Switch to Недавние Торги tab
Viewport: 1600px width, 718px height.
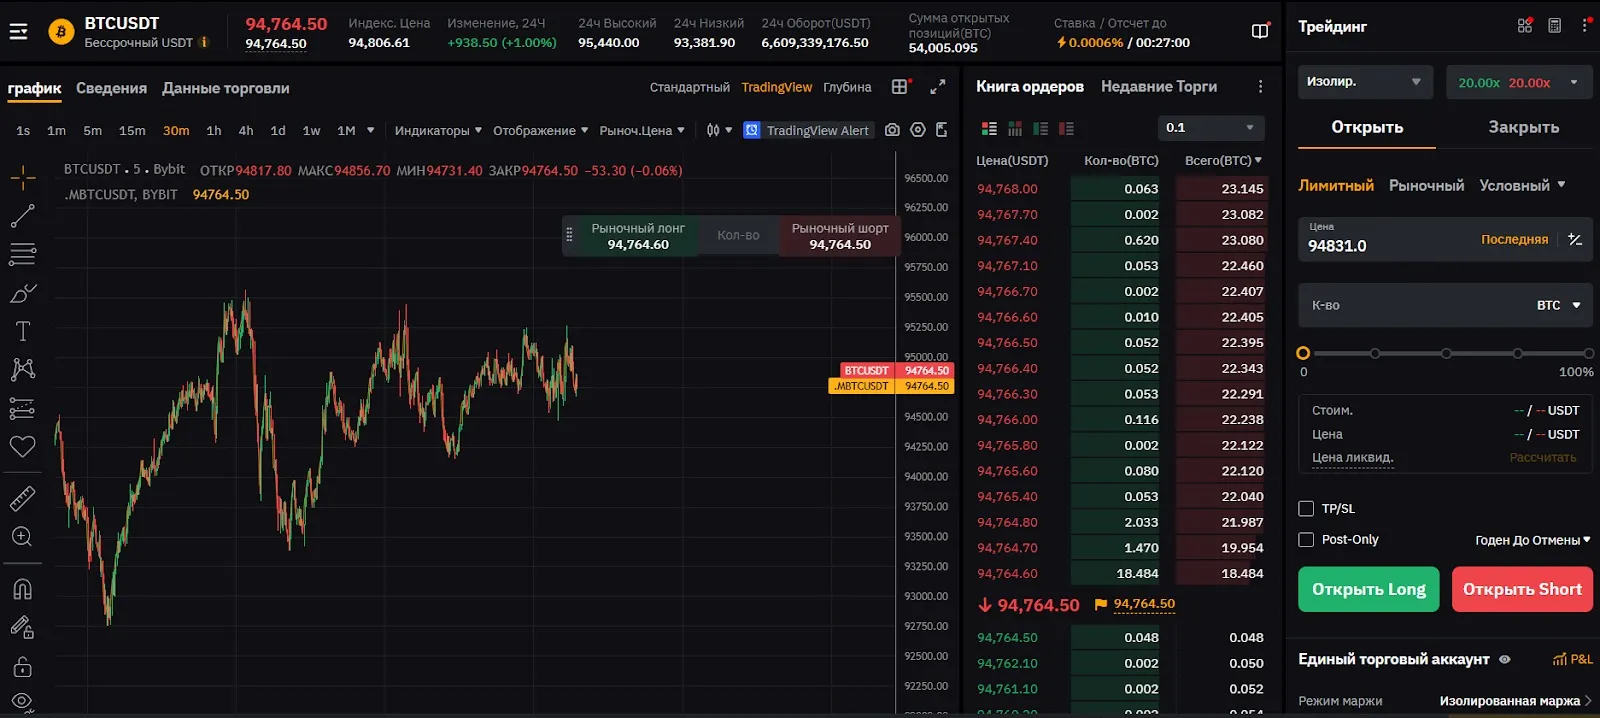pyautogui.click(x=1158, y=87)
